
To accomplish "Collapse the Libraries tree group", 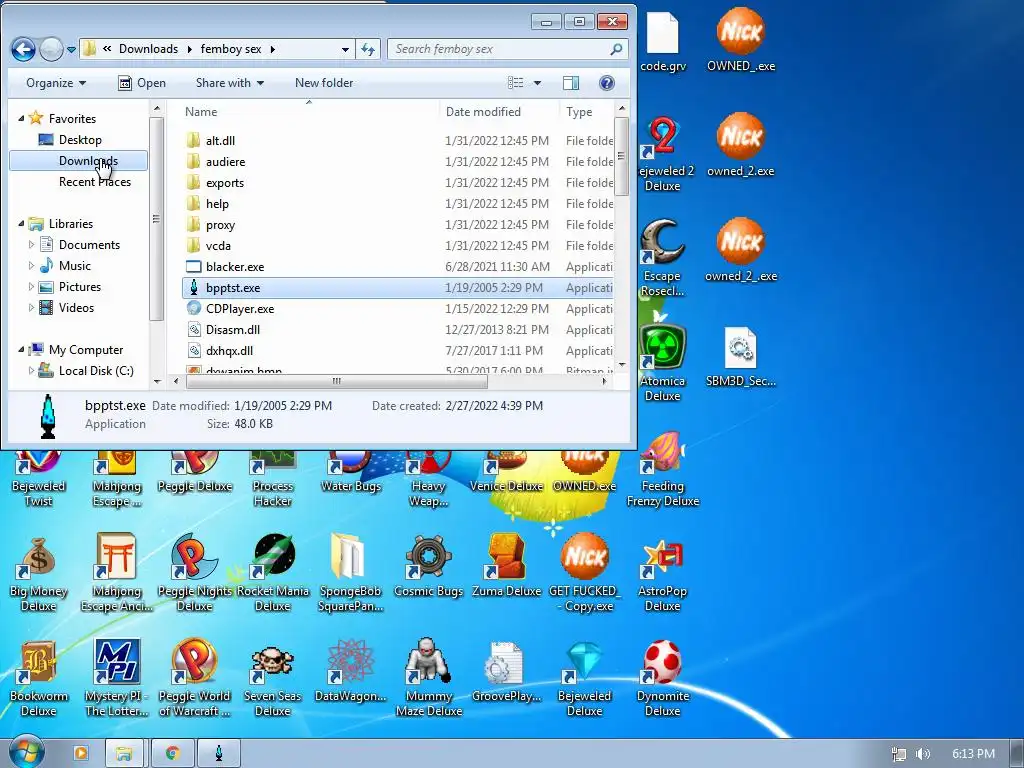I will (21, 223).
